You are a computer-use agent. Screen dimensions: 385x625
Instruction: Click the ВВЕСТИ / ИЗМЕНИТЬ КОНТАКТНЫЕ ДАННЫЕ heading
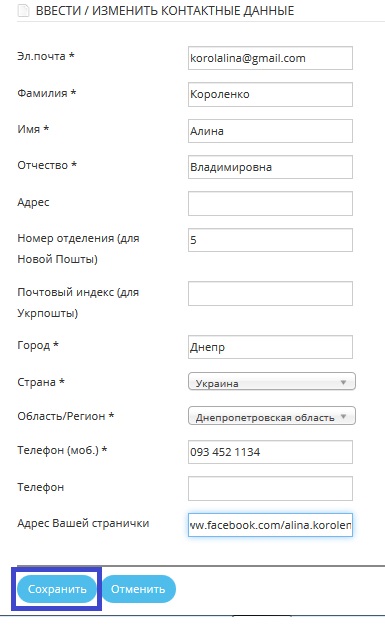pos(165,11)
